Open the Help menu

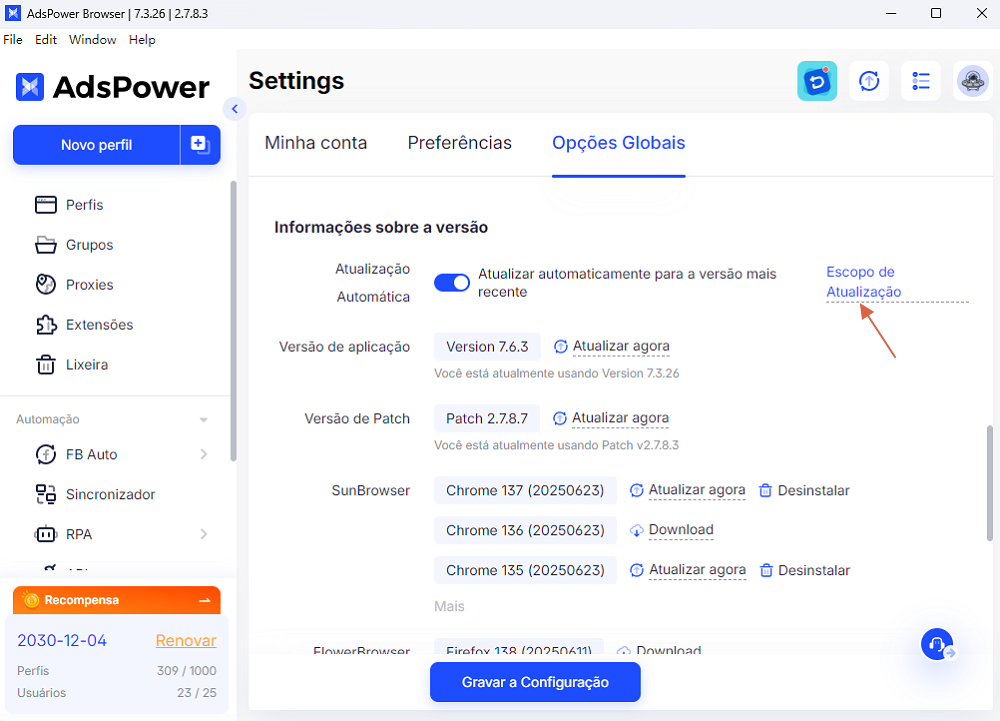(142, 40)
